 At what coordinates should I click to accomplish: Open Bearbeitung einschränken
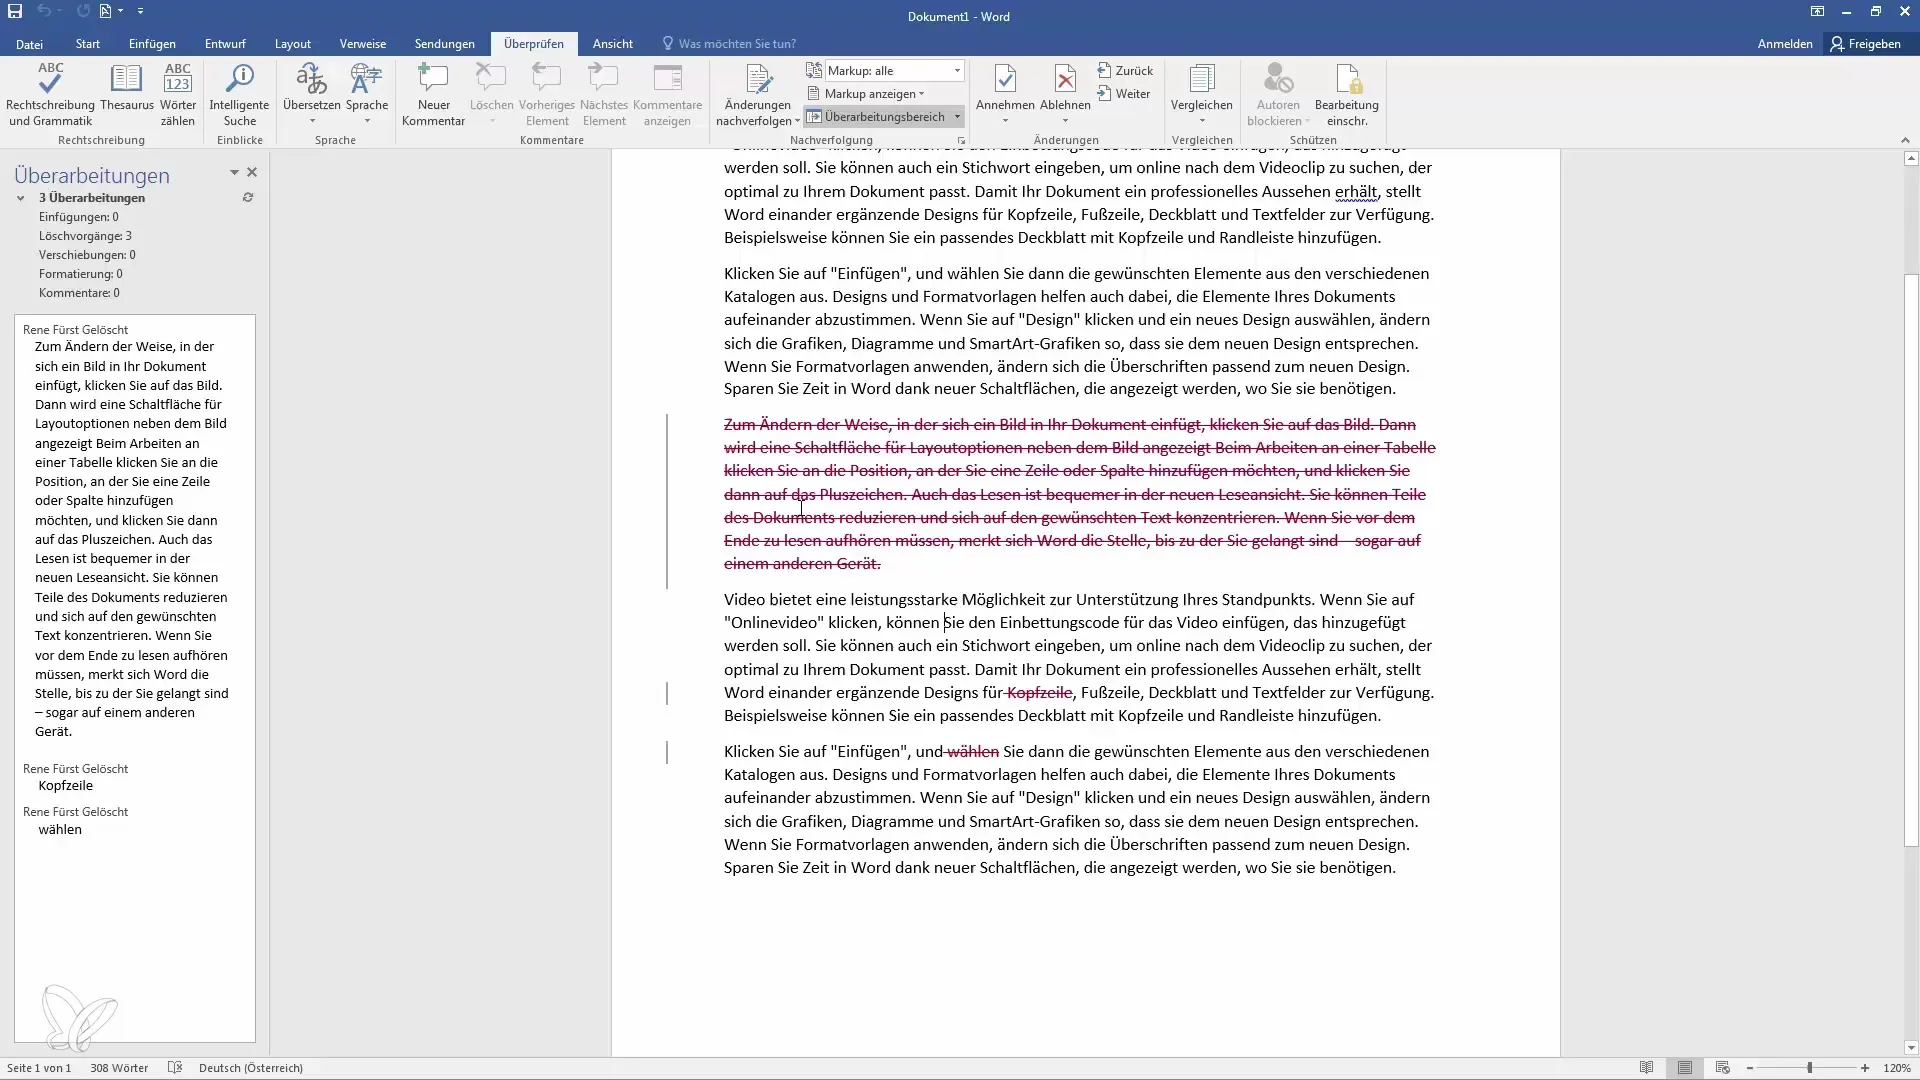1346,95
